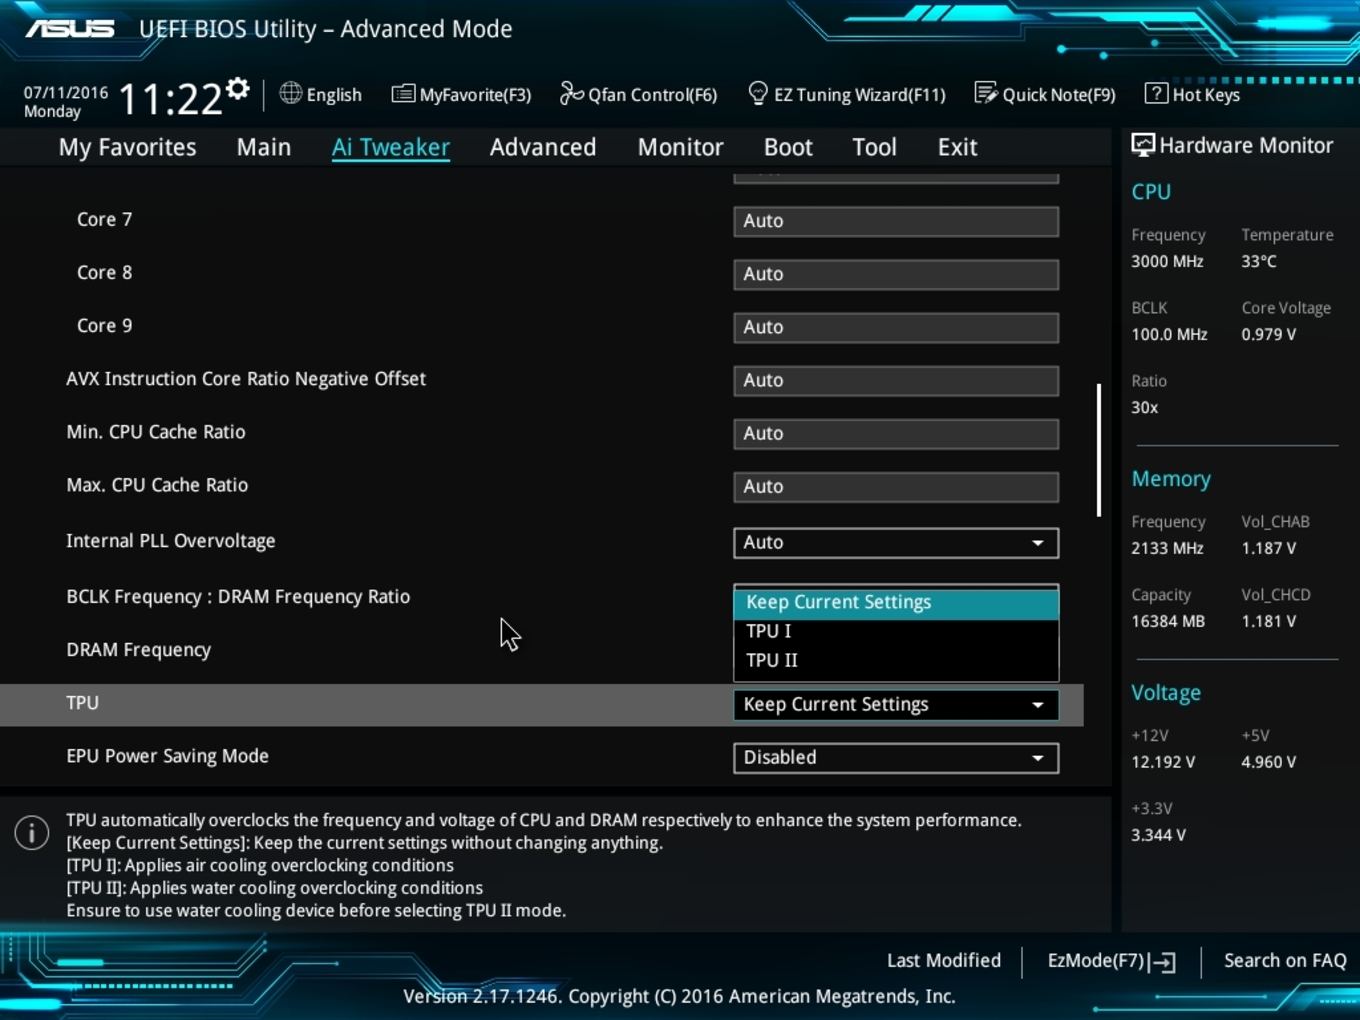Switch to the Boot tab
The height and width of the screenshot is (1020, 1360).
click(x=788, y=147)
